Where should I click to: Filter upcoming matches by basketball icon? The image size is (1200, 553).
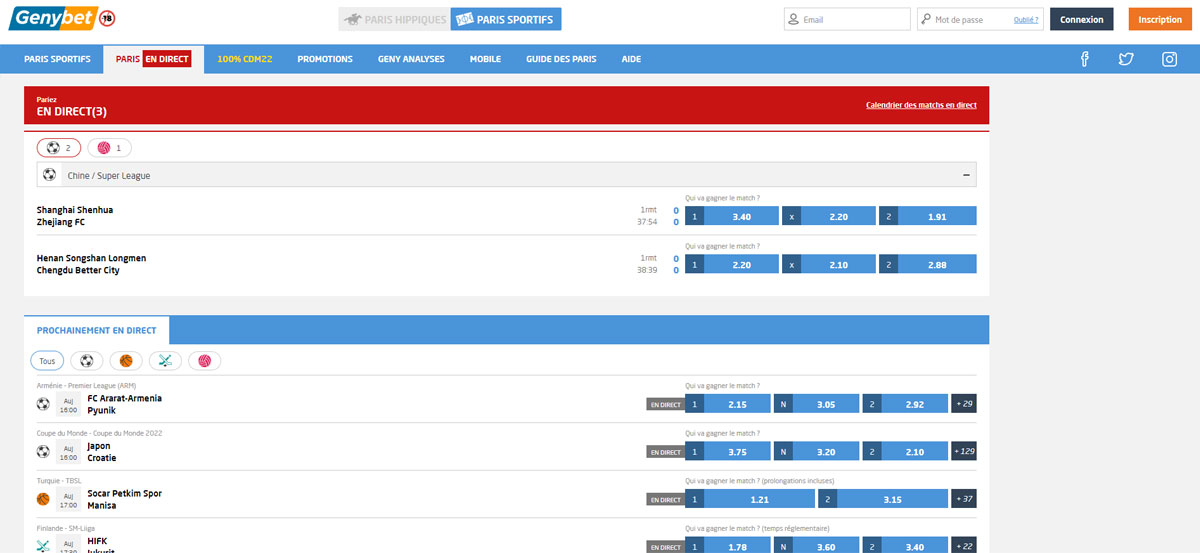point(126,361)
